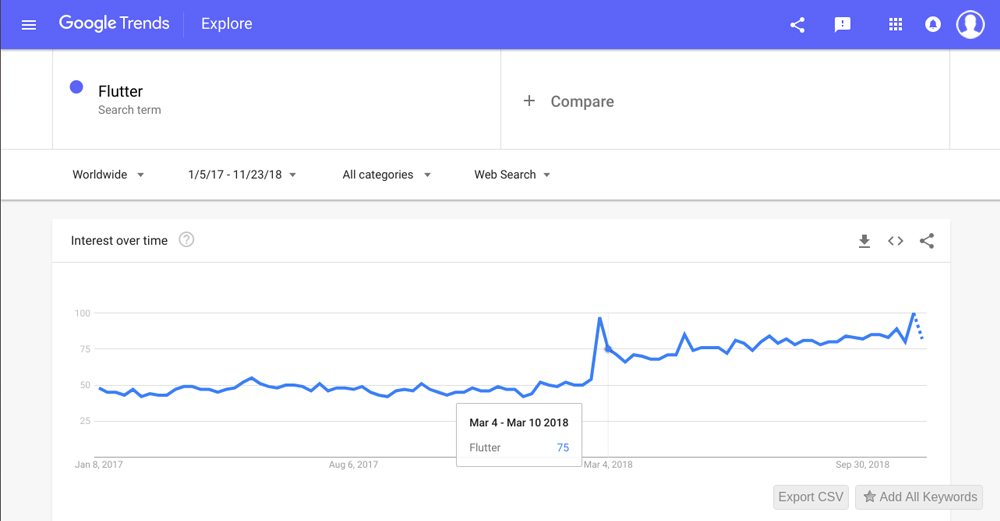Click the Explore header tab

coord(226,24)
